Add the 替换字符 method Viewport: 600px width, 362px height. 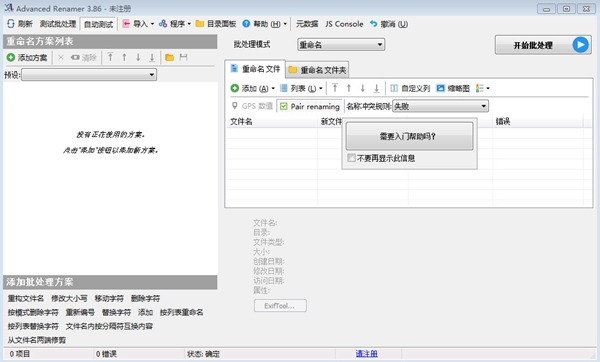(x=116, y=313)
